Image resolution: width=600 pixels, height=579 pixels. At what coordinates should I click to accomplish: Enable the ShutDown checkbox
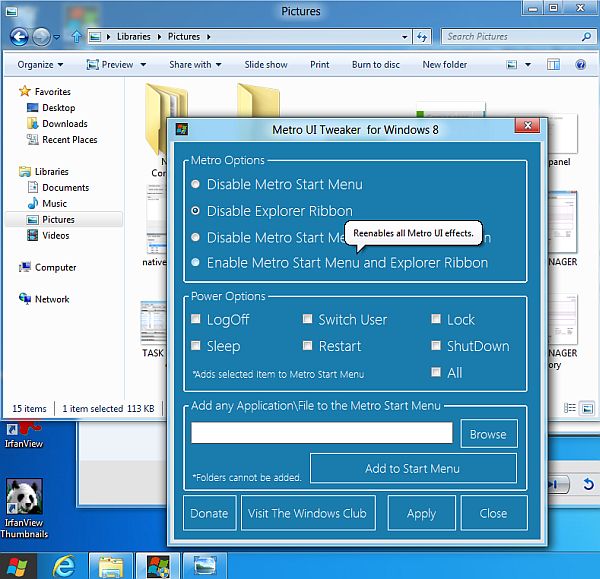[x=436, y=346]
